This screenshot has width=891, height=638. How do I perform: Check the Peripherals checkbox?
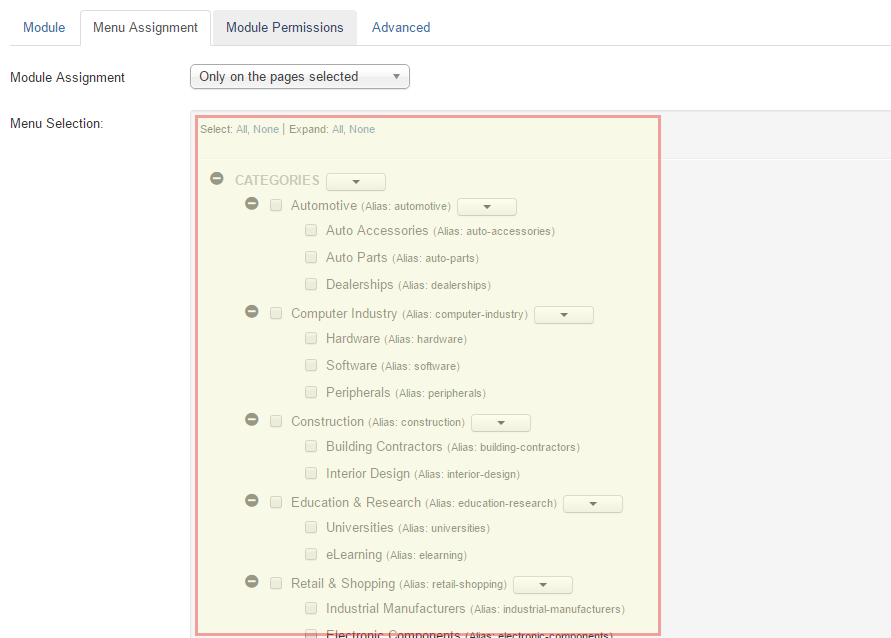[x=311, y=392]
